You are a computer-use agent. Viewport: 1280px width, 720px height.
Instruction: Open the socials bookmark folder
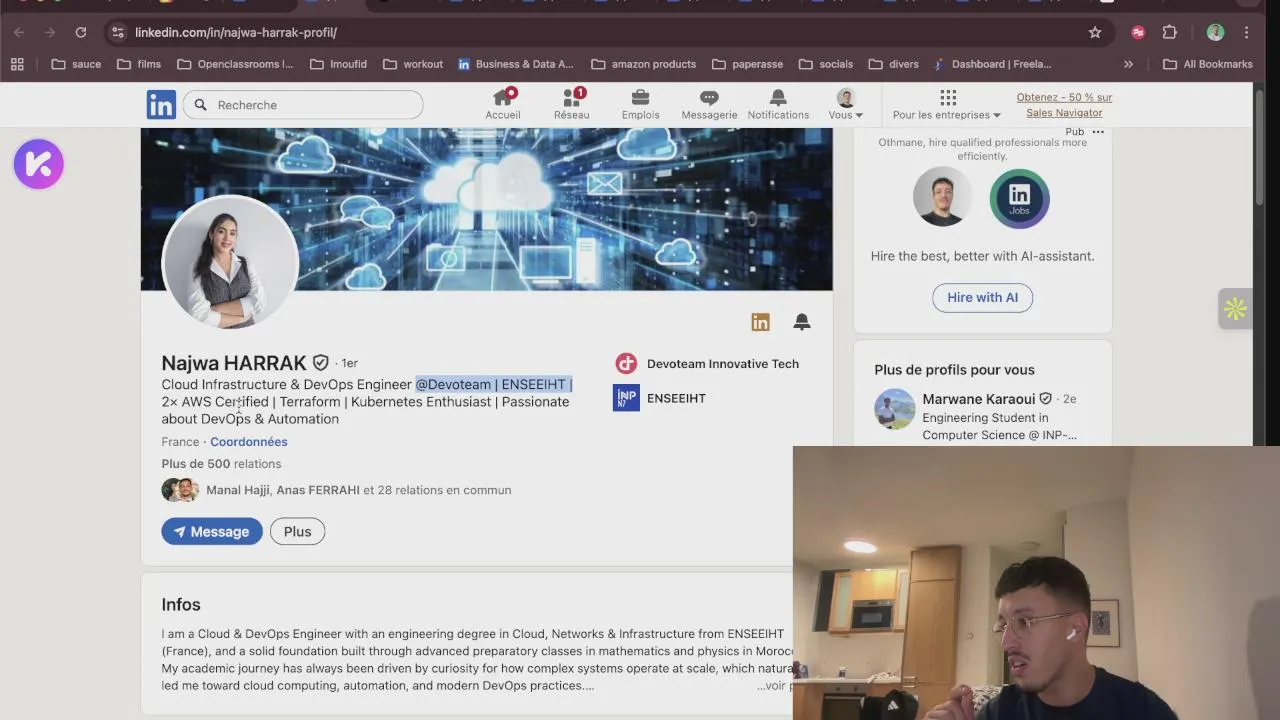(x=826, y=64)
